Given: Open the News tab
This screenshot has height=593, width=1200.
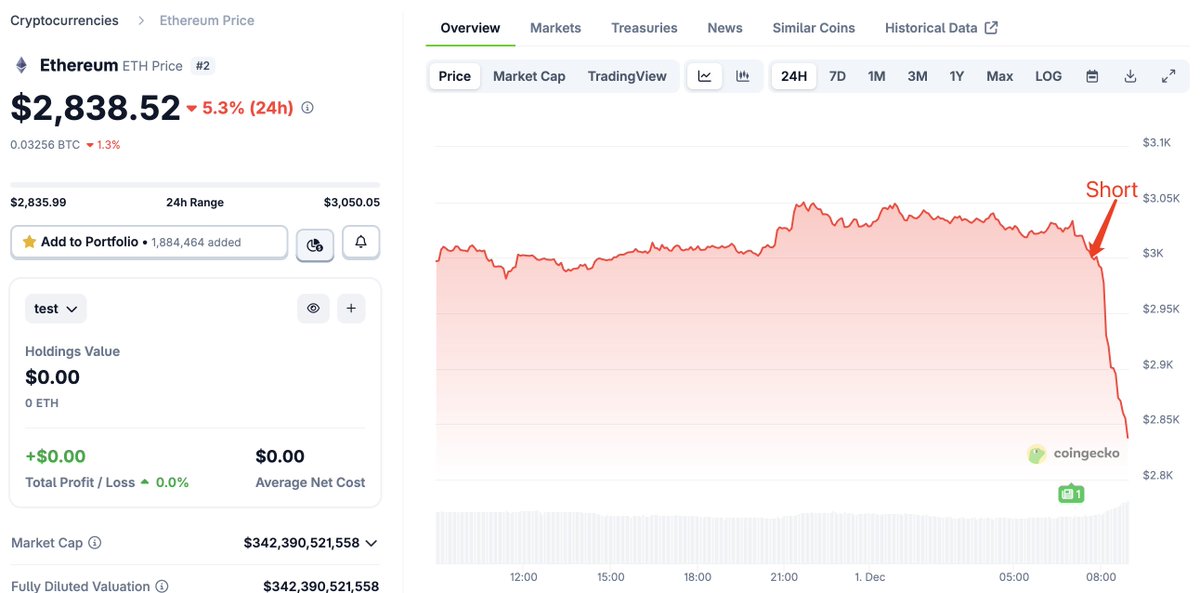Looking at the screenshot, I should 724,27.
